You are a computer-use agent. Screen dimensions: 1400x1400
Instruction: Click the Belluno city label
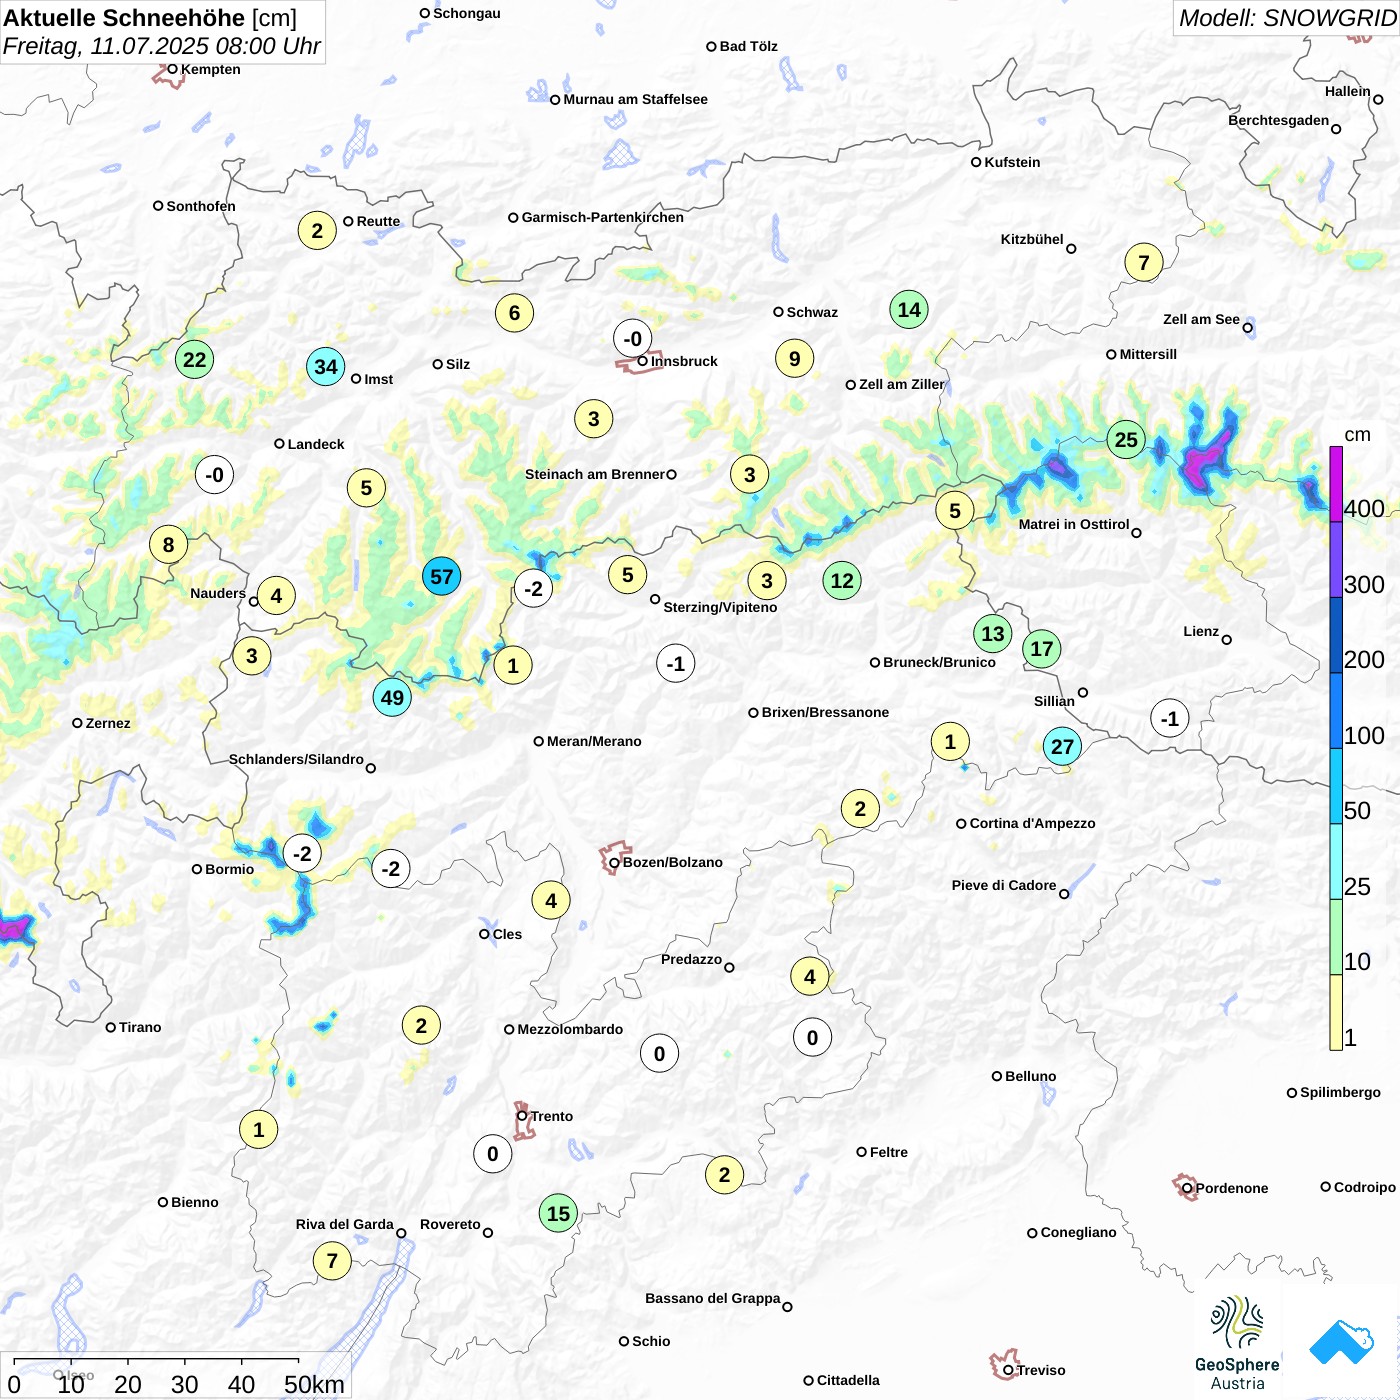pyautogui.click(x=1030, y=1076)
